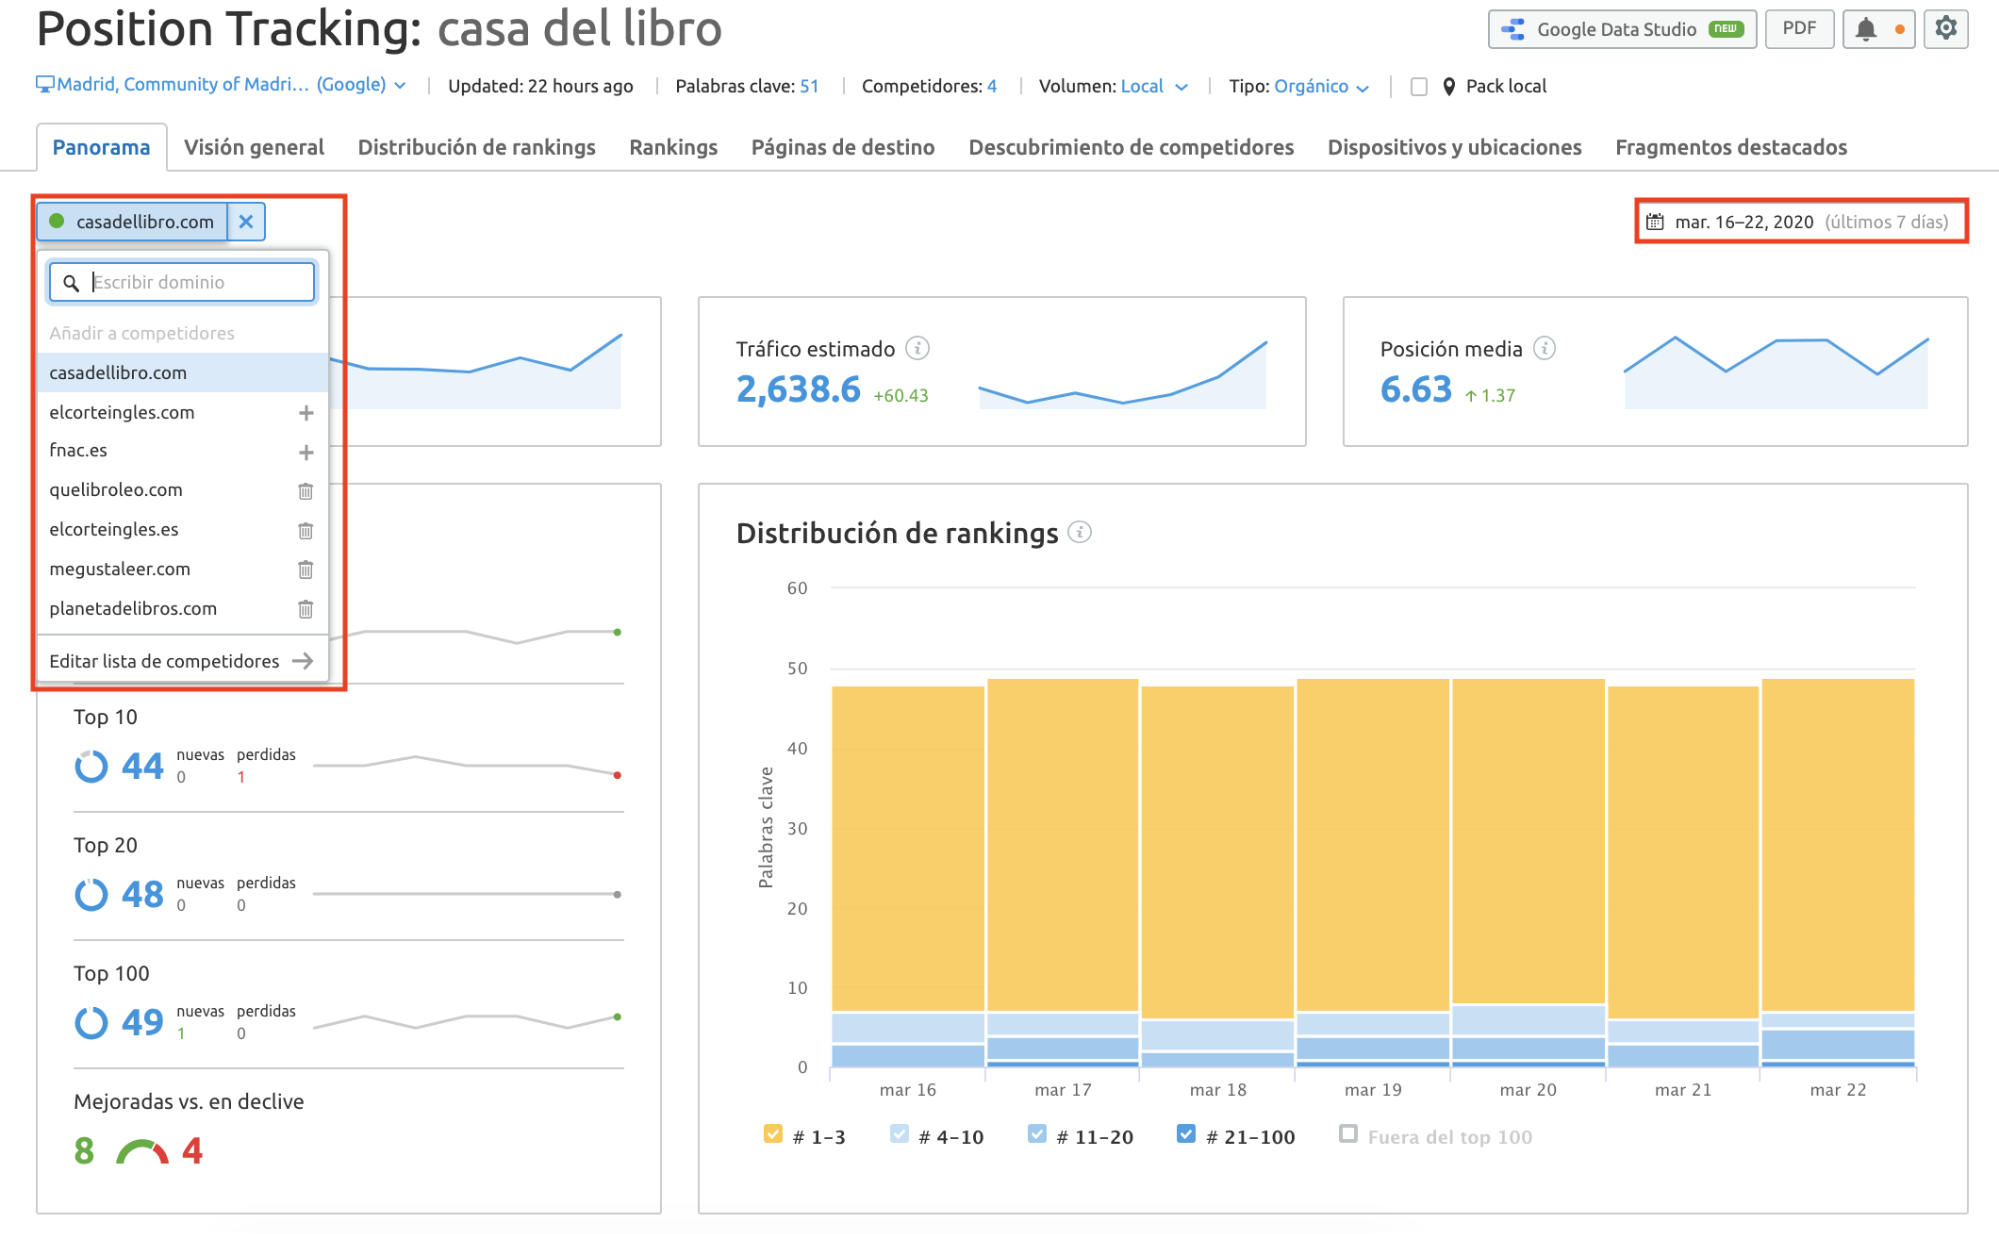The width and height of the screenshot is (1999, 1234).
Task: Show info for Tráfico estimado
Action: pos(917,348)
